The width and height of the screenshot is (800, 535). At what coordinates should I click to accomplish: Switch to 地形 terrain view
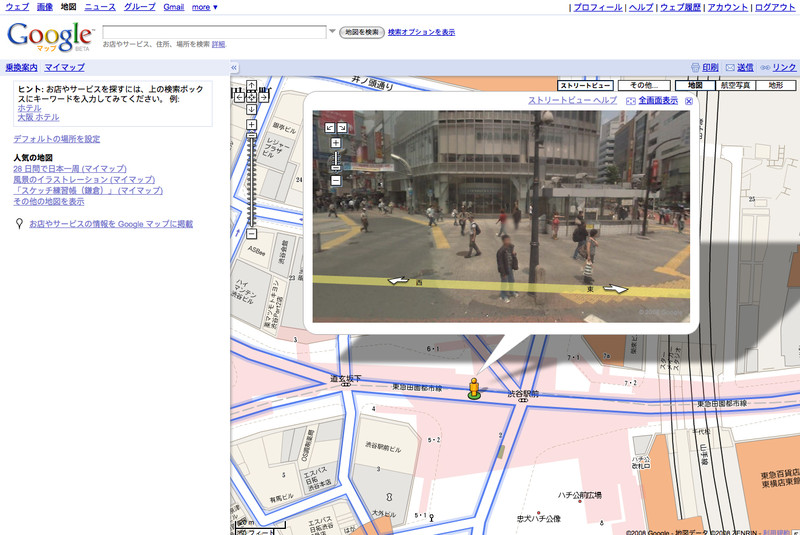pyautogui.click(x=776, y=85)
